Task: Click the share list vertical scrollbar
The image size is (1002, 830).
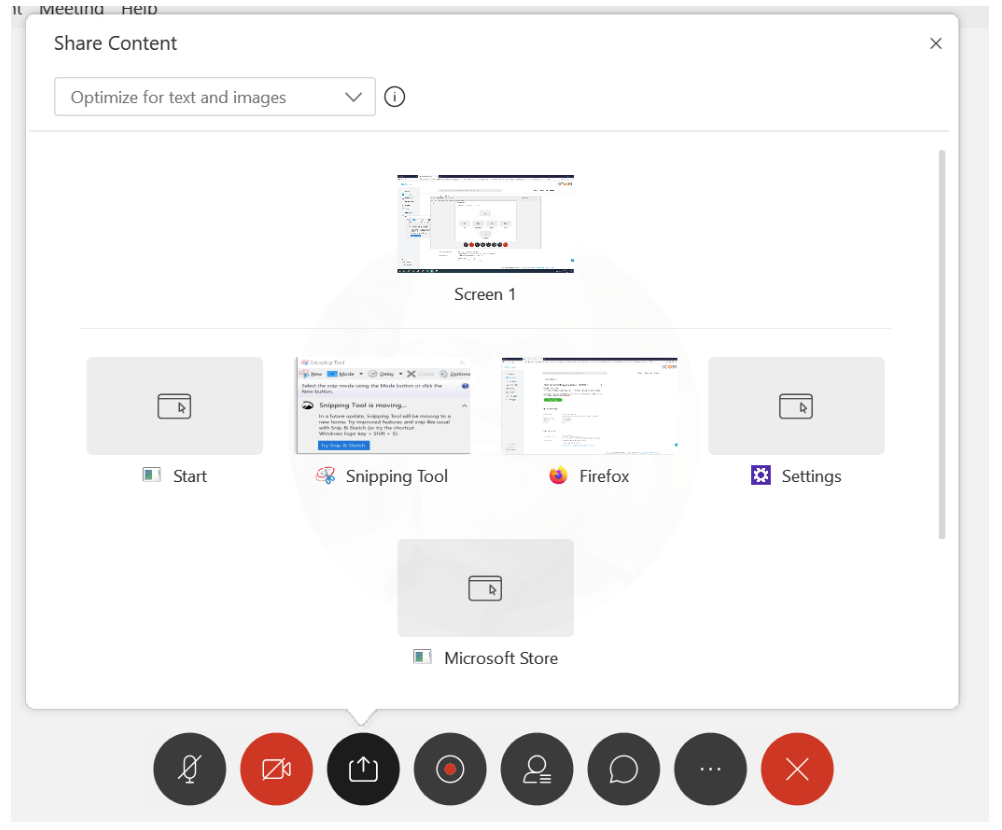Action: pyautogui.click(x=941, y=344)
